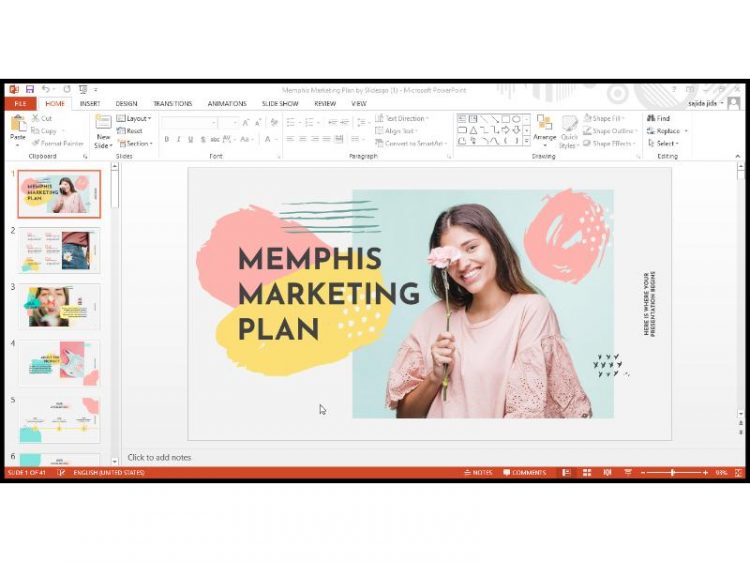
Task: Switch to Reading View icon
Action: tap(607, 473)
